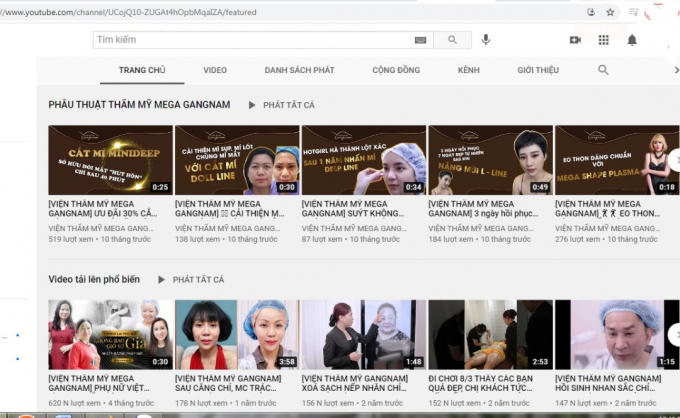Open the notifications bell
680x418 pixels.
(632, 40)
